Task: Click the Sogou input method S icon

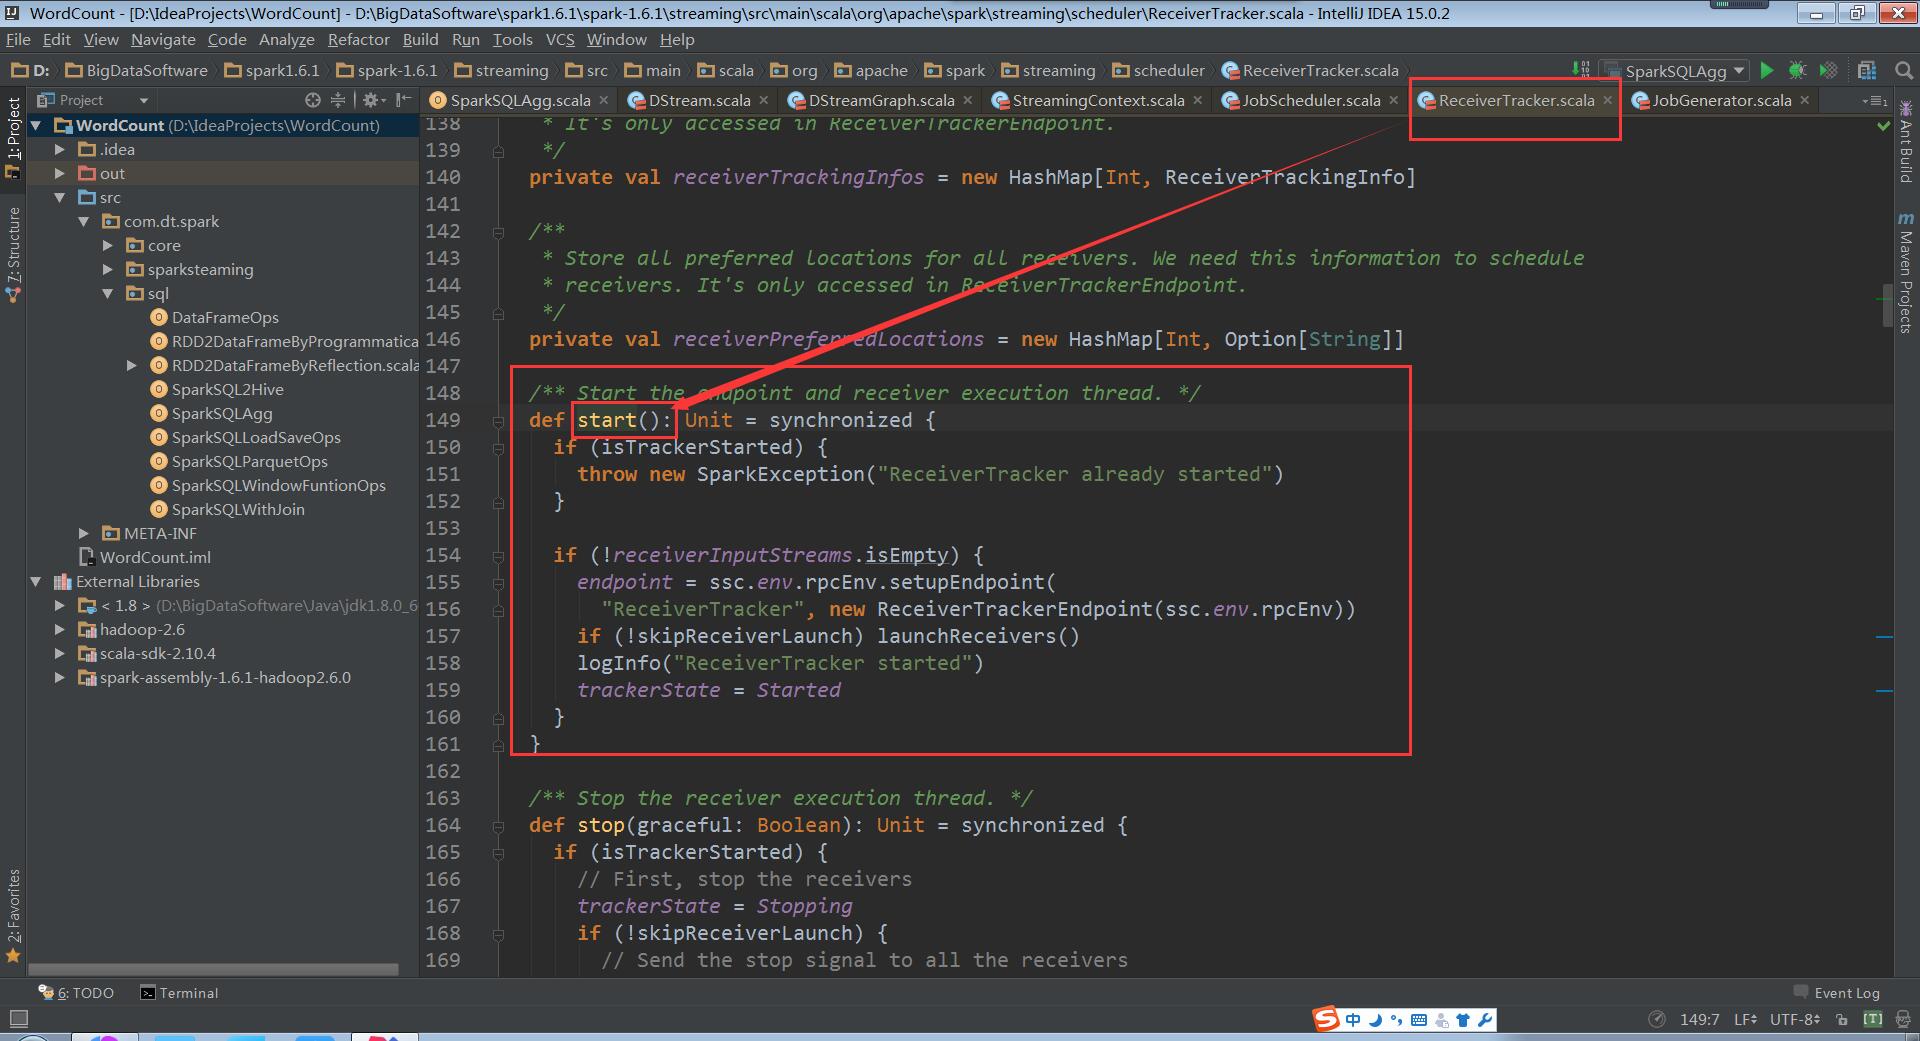Action: point(1326,1019)
